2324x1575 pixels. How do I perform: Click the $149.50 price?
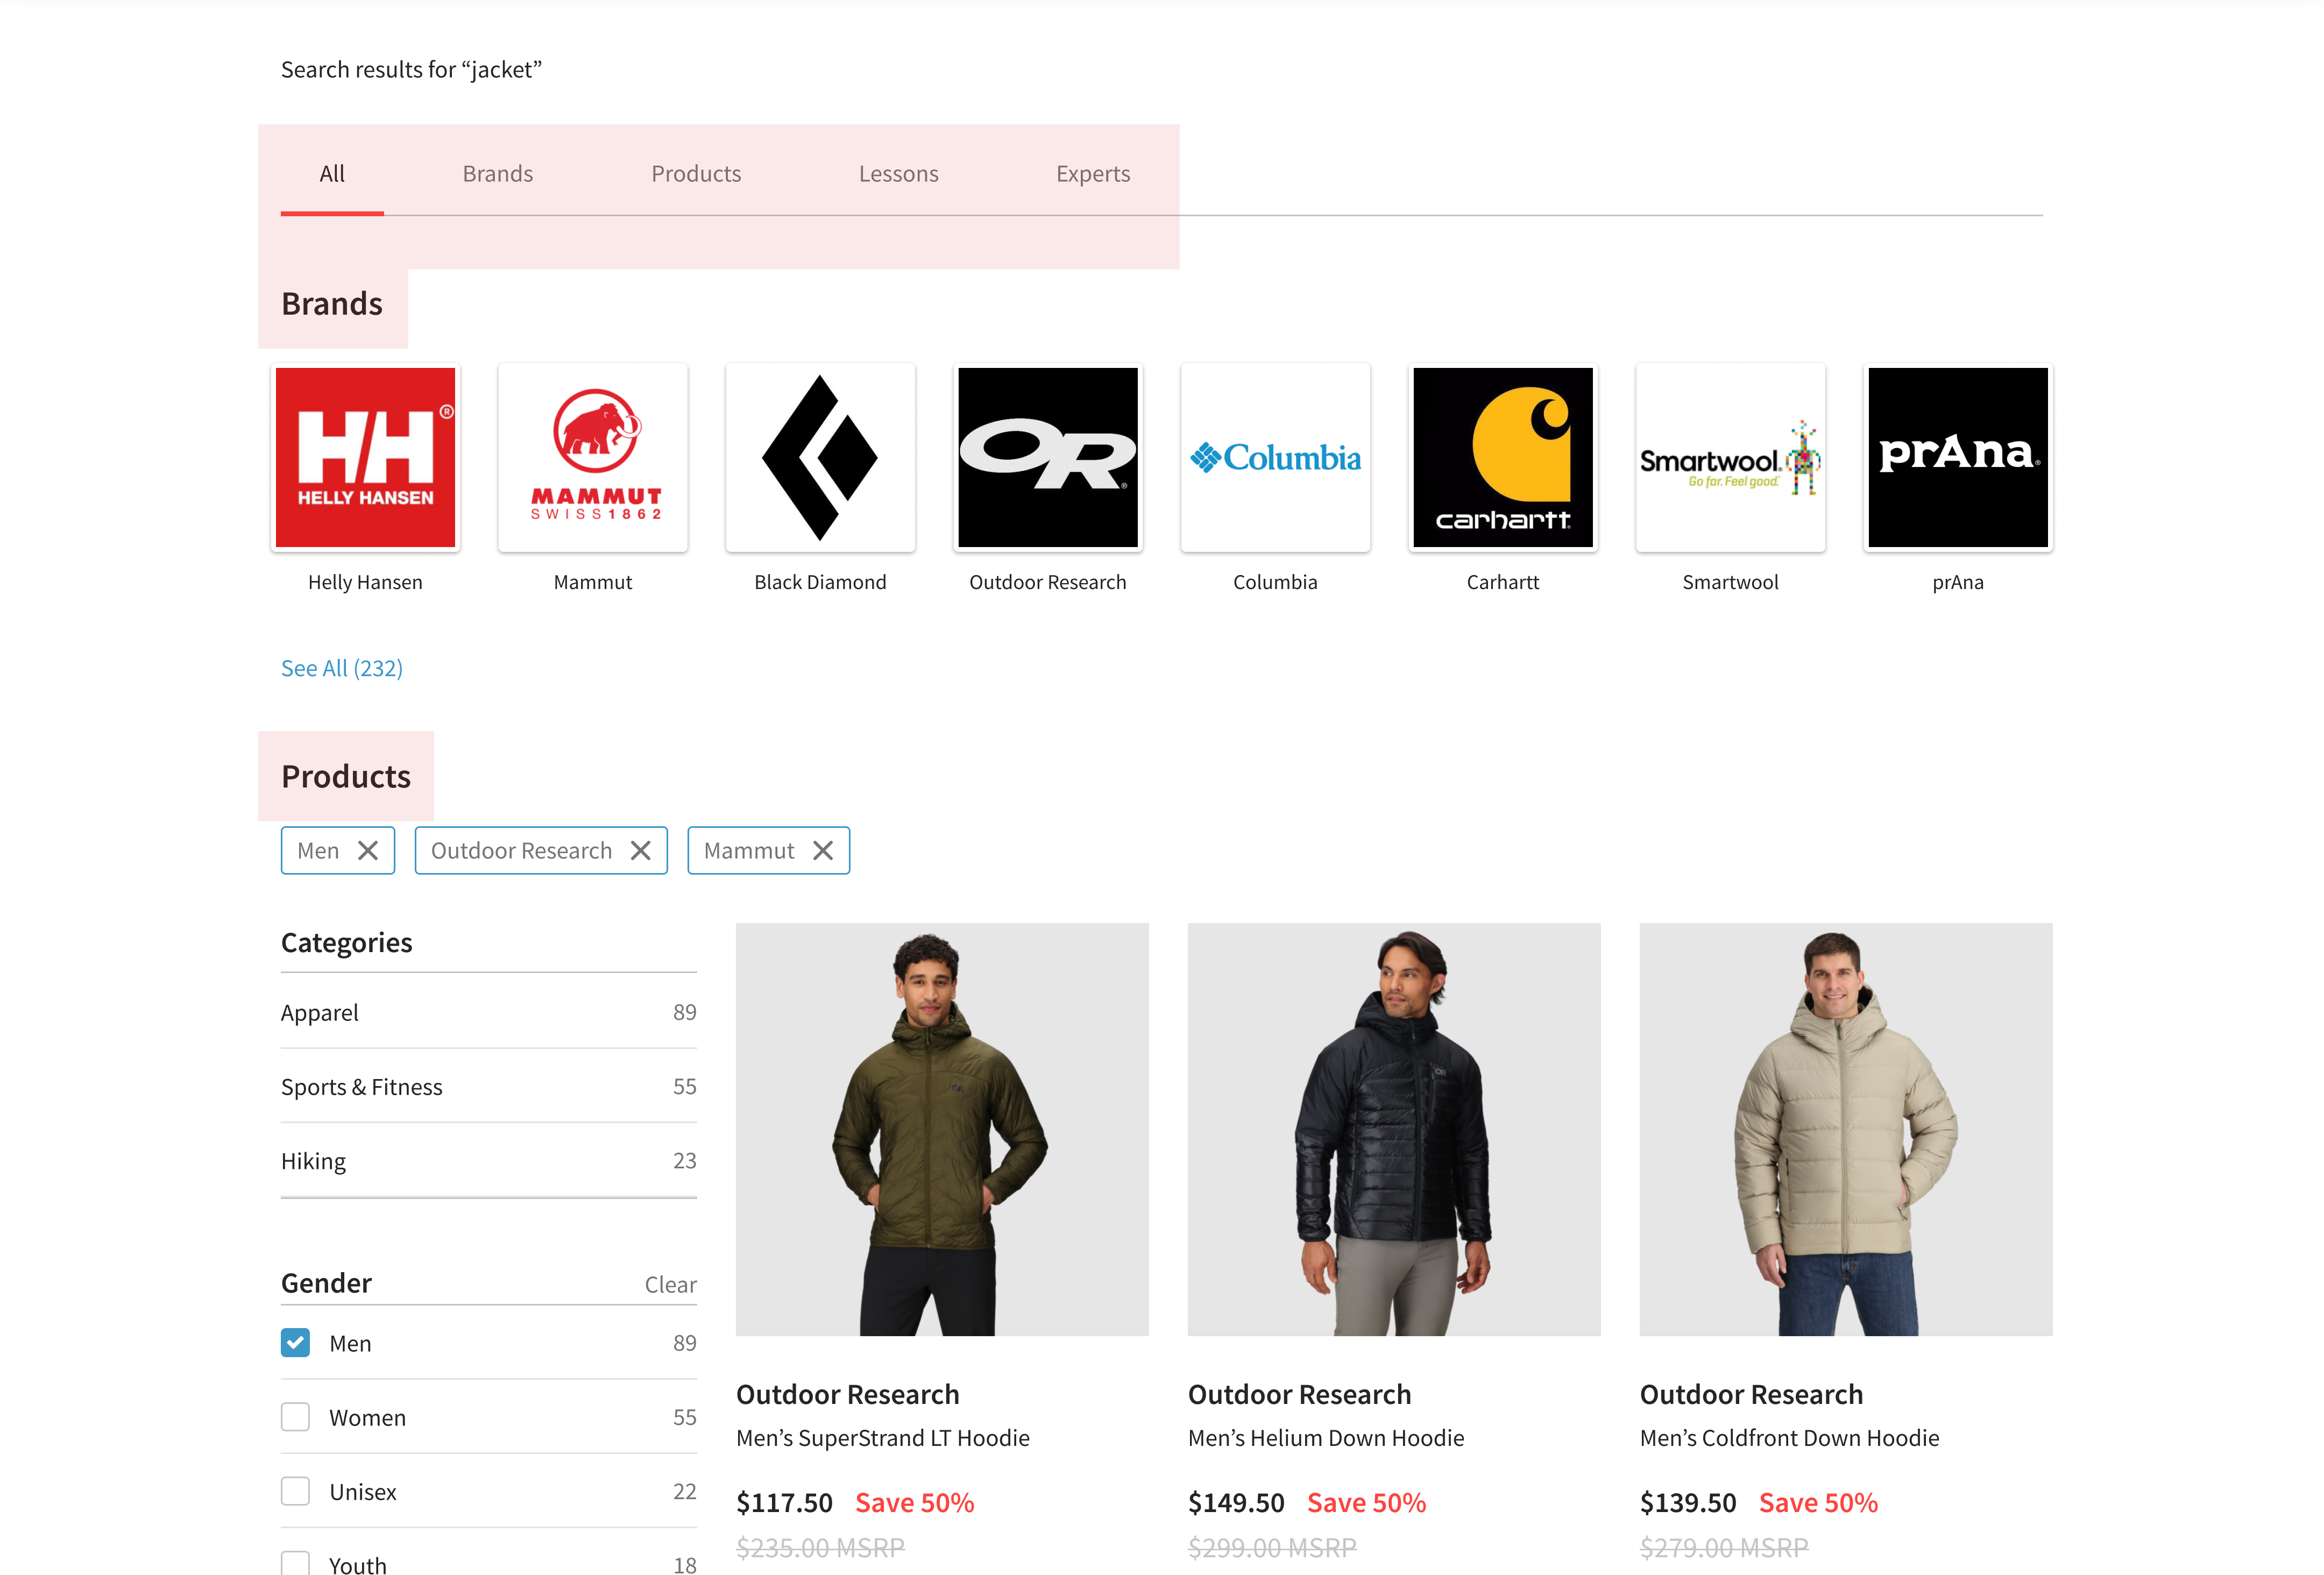point(1236,1503)
